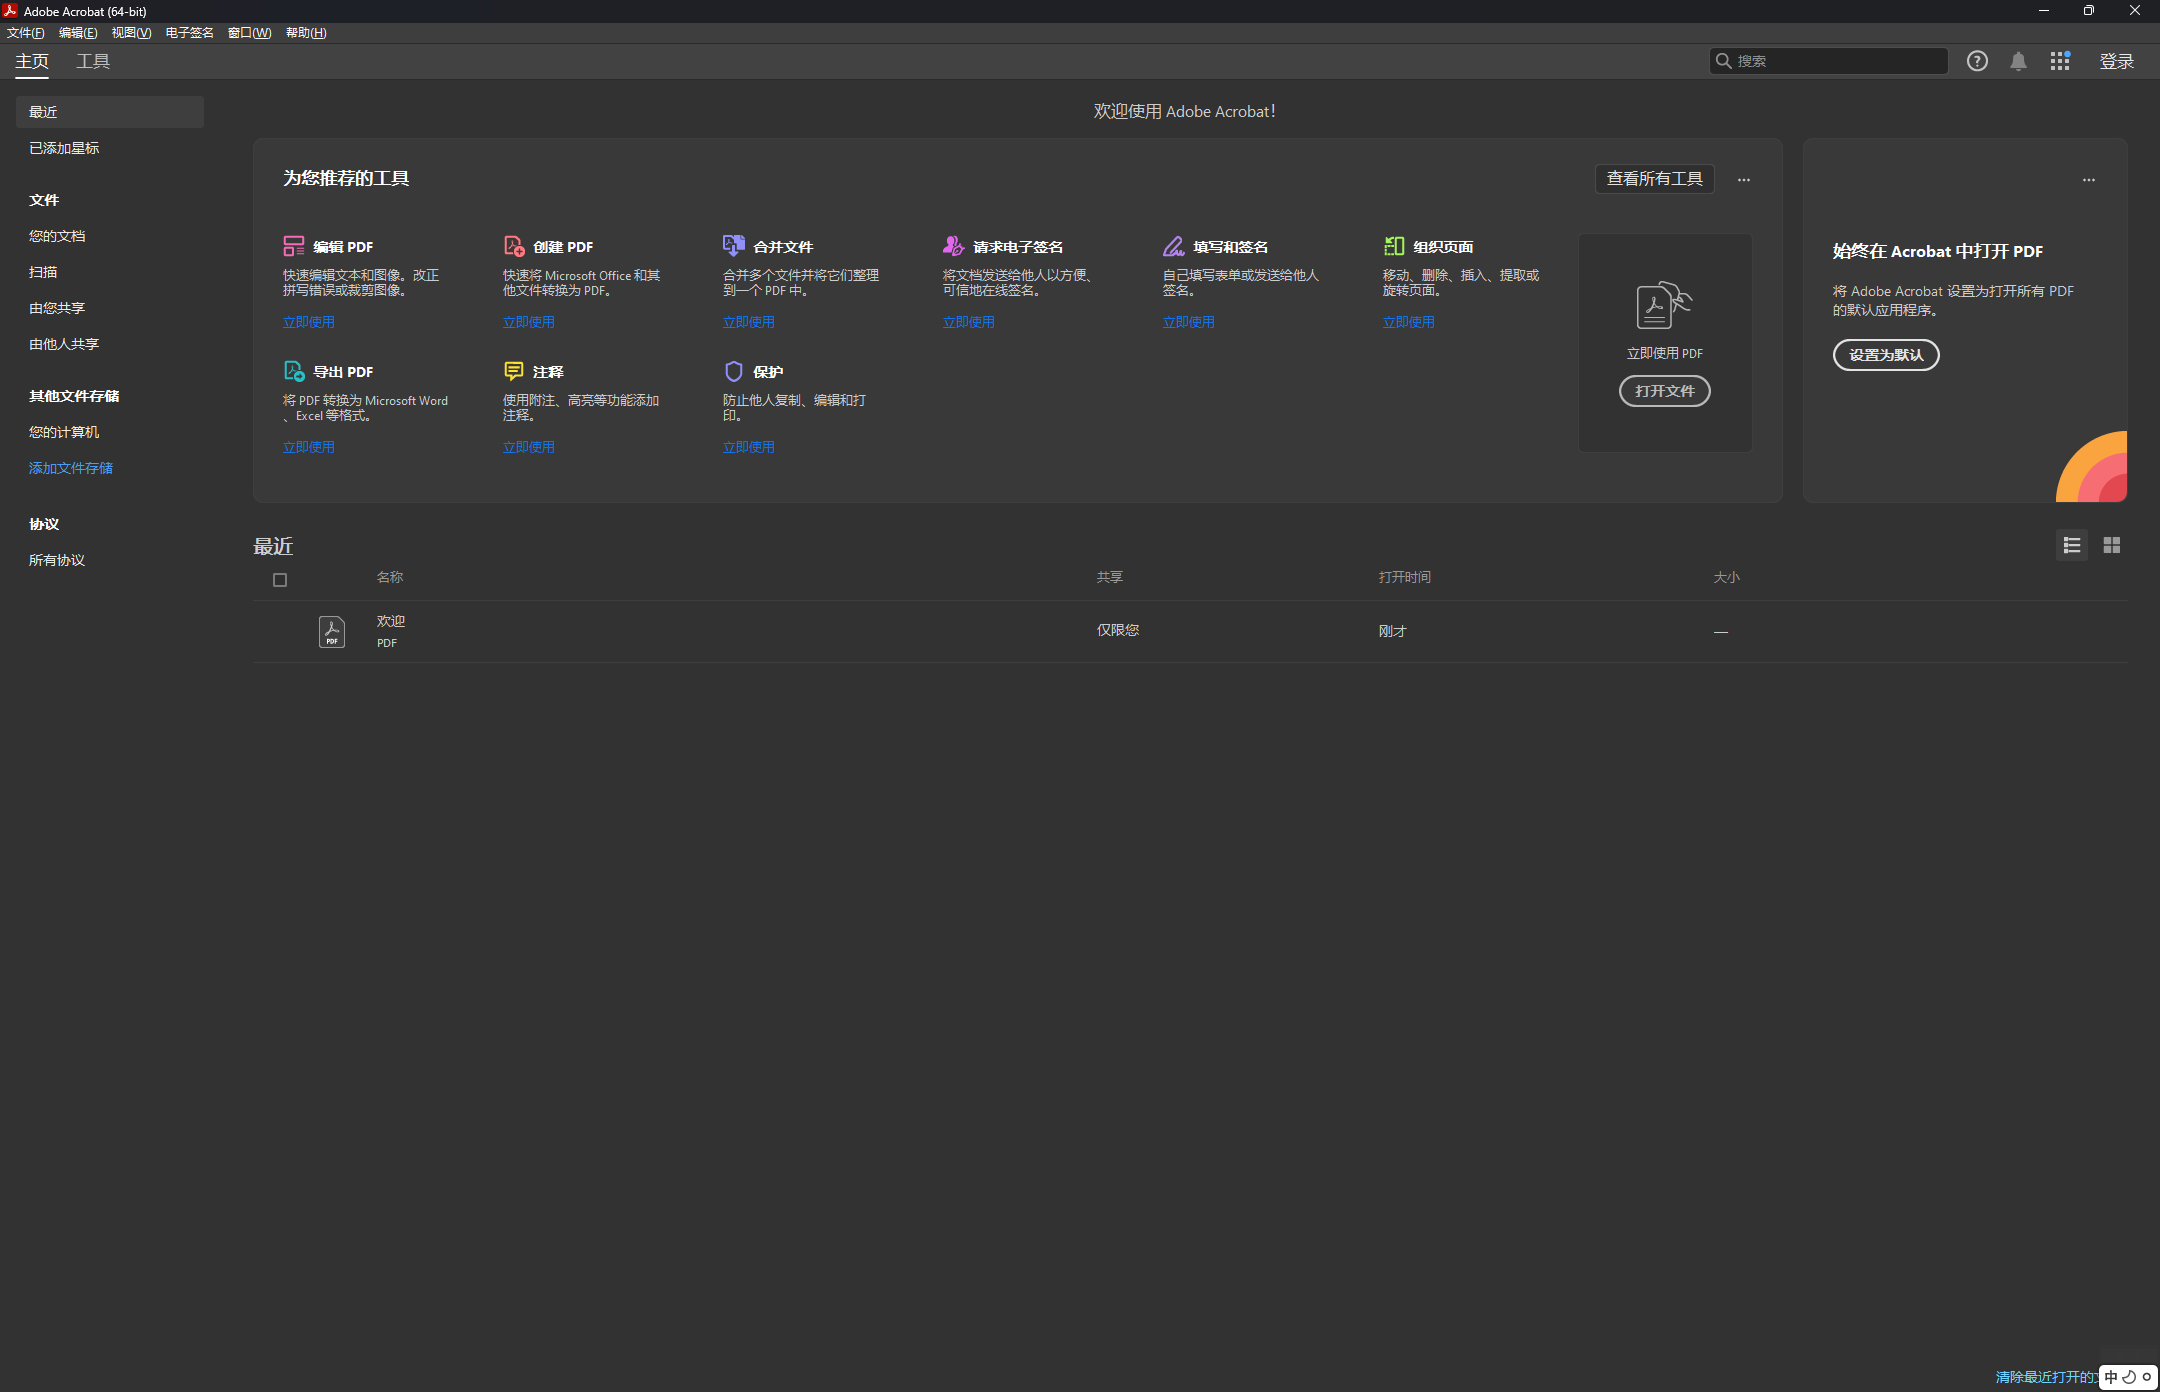Click the 查看所有工具 button

[1654, 179]
